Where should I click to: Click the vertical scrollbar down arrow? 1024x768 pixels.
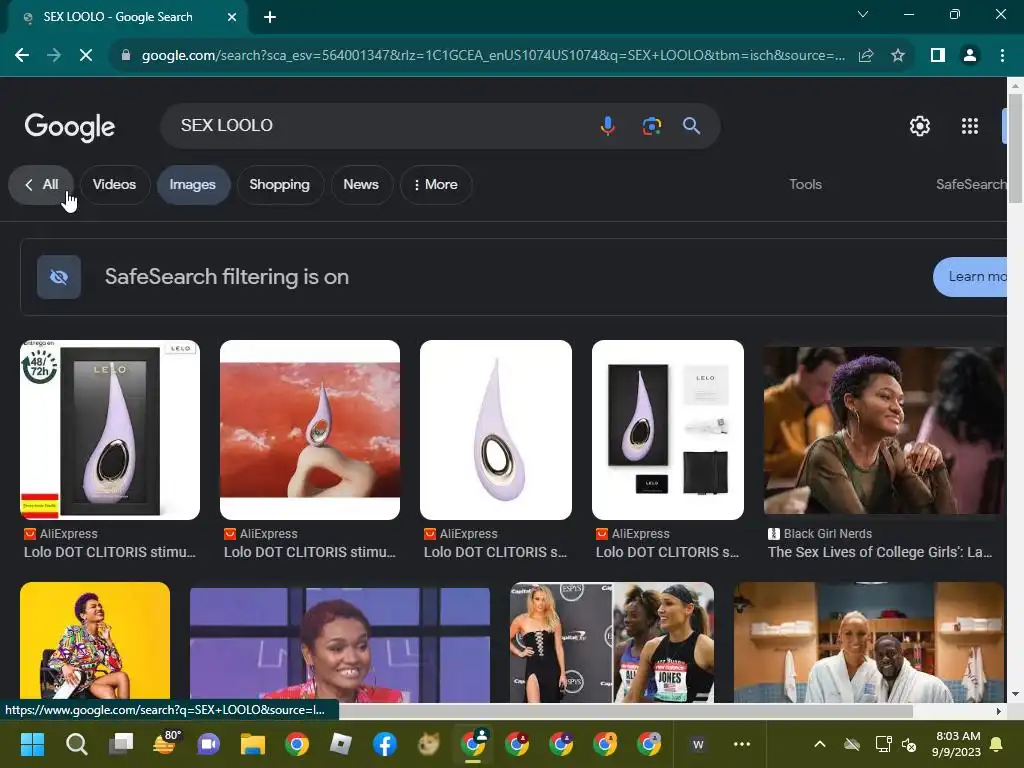pos(1015,695)
